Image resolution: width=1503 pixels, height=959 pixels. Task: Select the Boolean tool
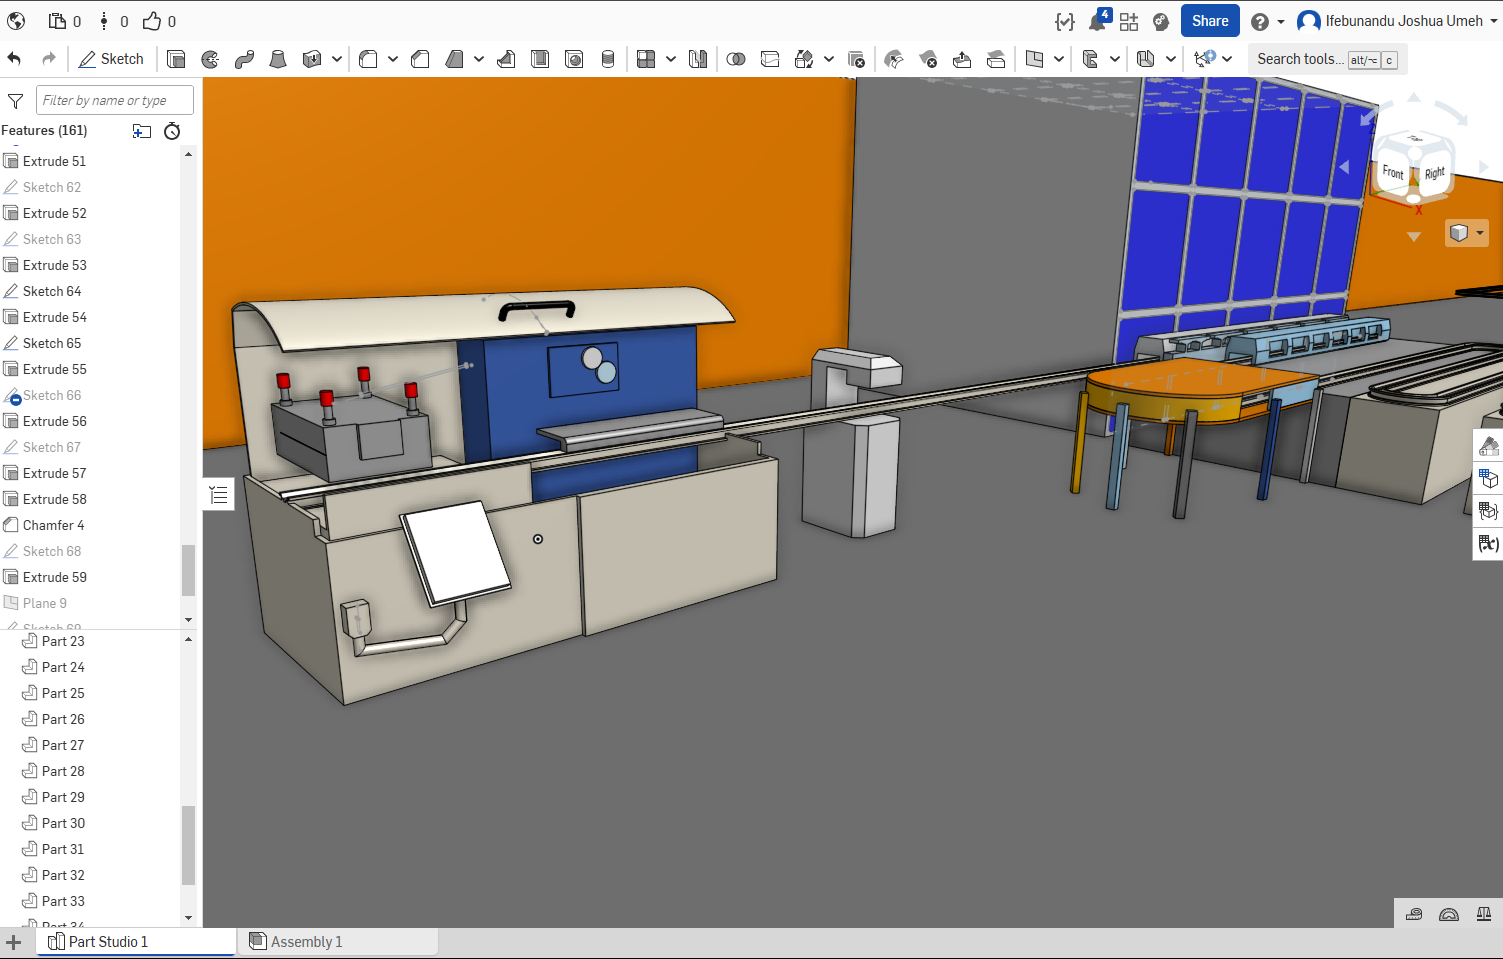pyautogui.click(x=736, y=59)
